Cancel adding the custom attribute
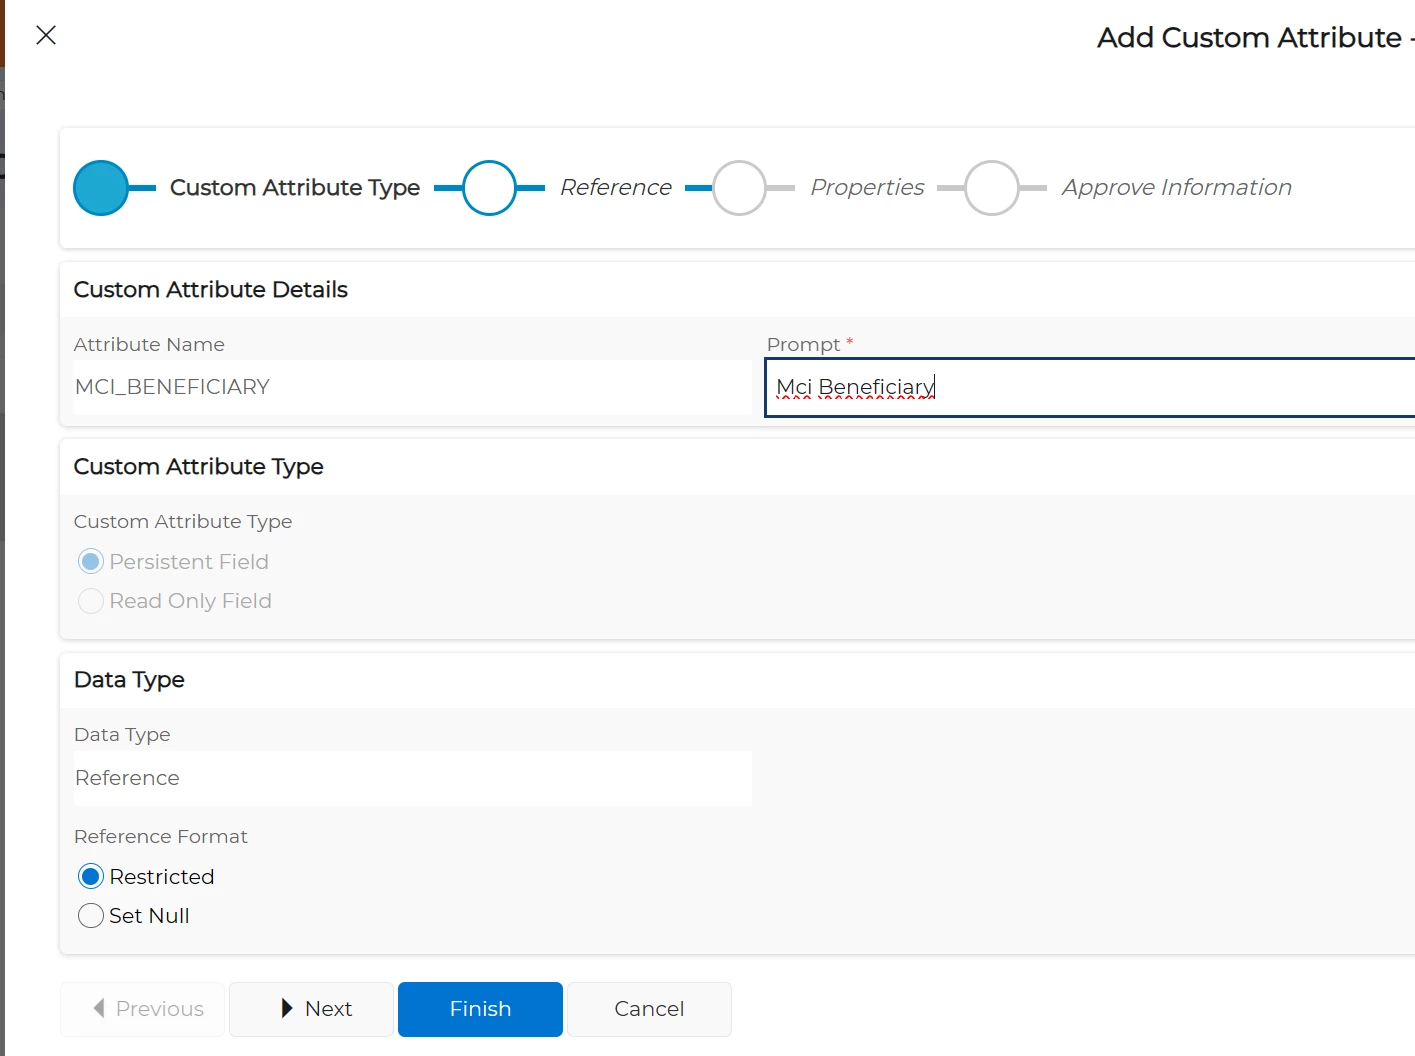 point(649,1009)
